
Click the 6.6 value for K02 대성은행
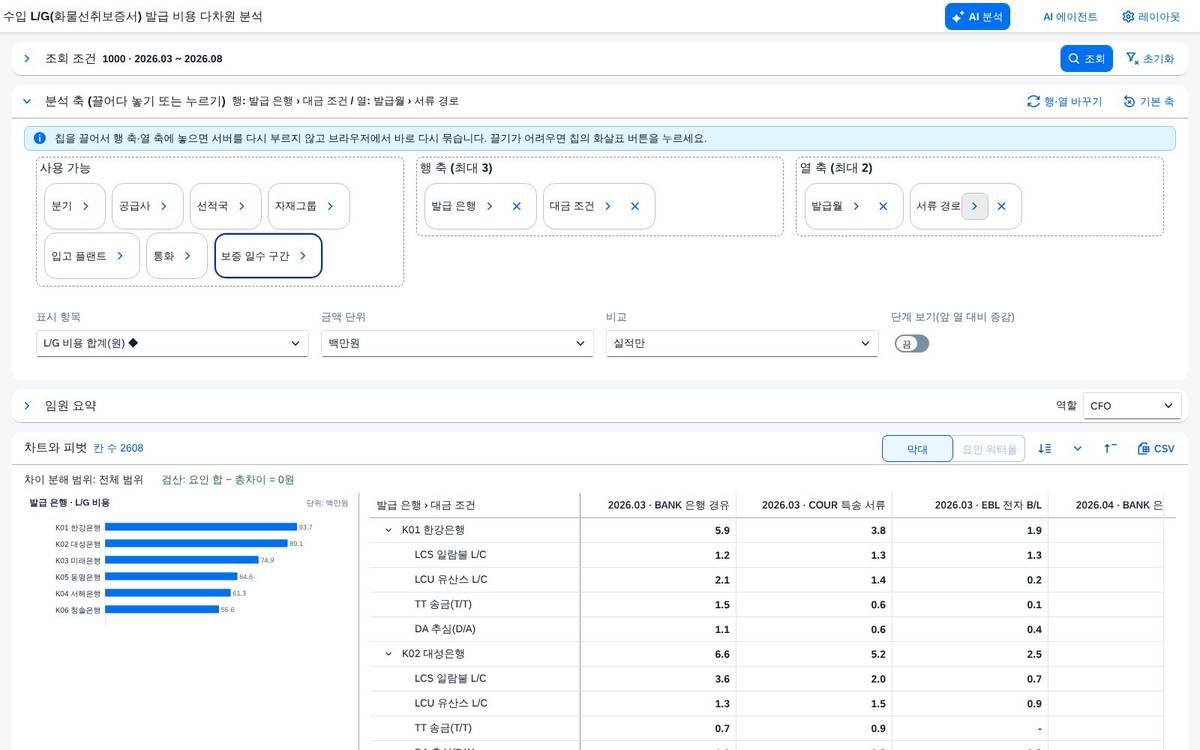722,654
